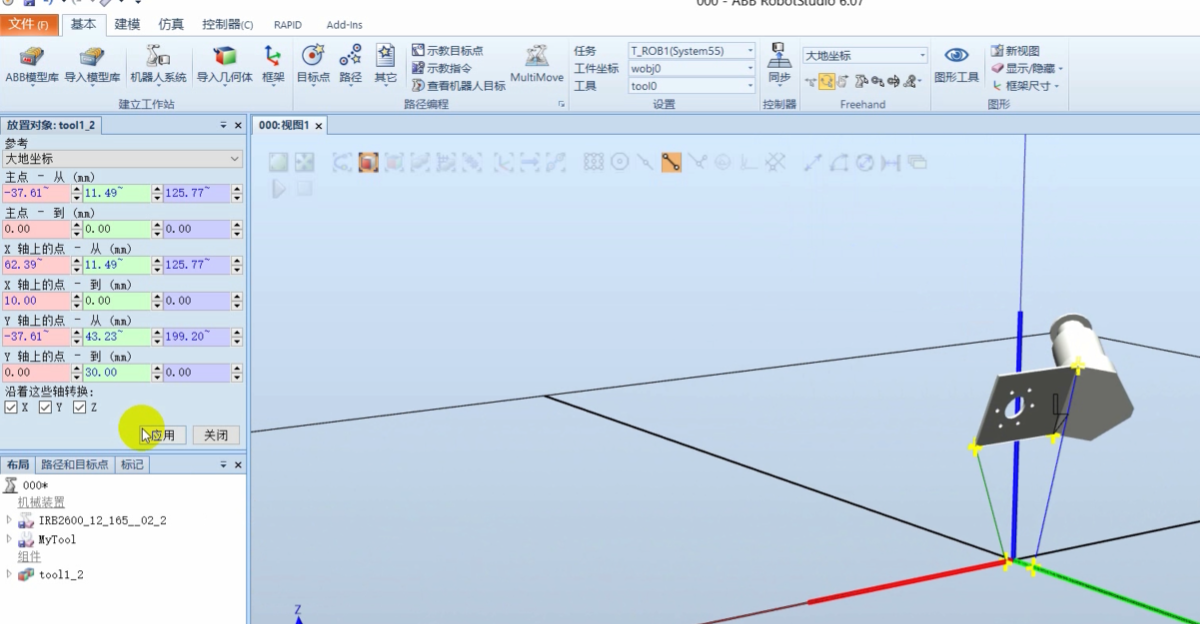Switch to the 控制器 controller tab
The width and height of the screenshot is (1200, 624).
(x=227, y=24)
